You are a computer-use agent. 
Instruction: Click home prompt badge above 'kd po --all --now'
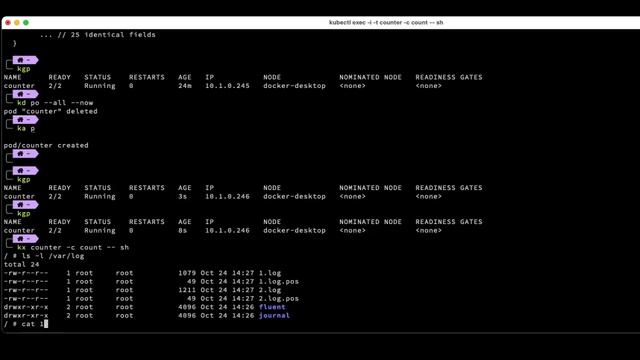25,94
